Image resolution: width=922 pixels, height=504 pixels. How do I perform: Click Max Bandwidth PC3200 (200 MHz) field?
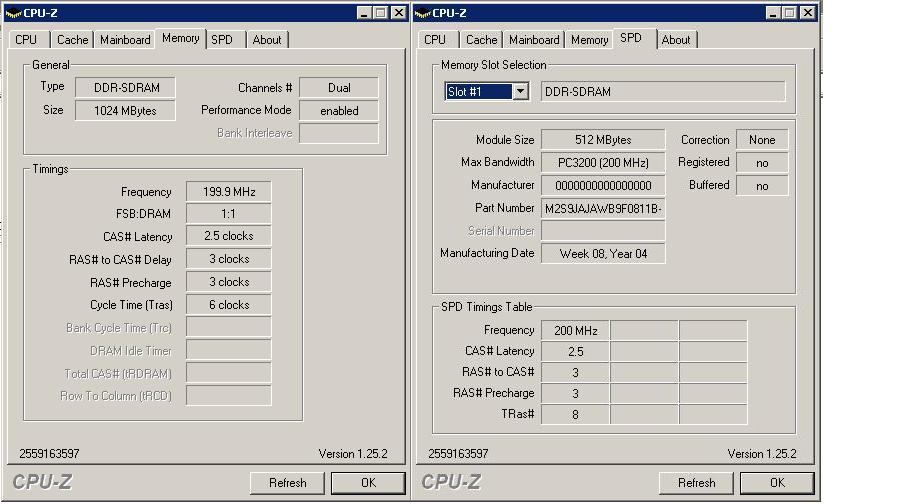click(x=603, y=162)
